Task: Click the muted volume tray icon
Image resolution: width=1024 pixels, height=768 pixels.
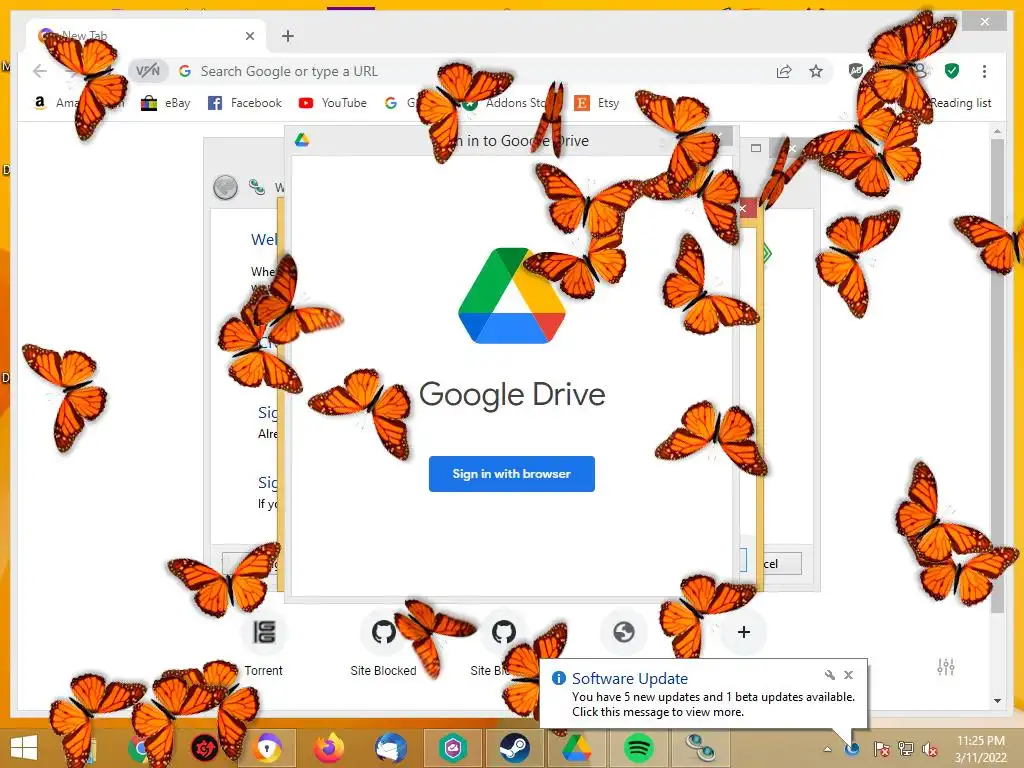Action: tap(929, 749)
